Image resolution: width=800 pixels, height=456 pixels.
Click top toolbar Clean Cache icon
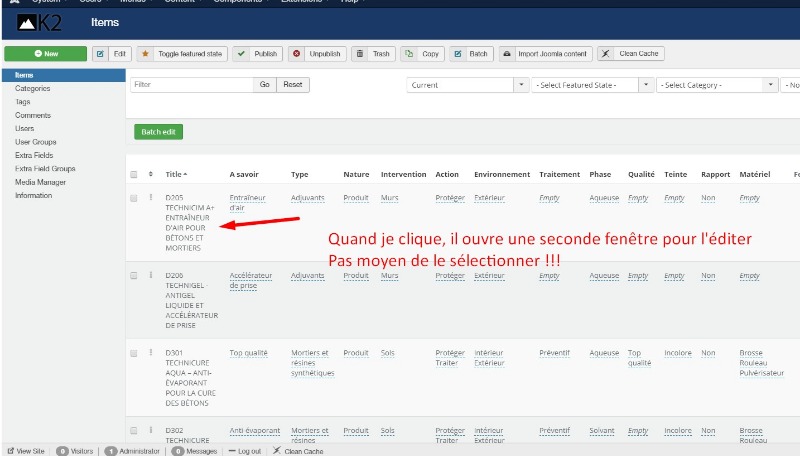(x=606, y=54)
